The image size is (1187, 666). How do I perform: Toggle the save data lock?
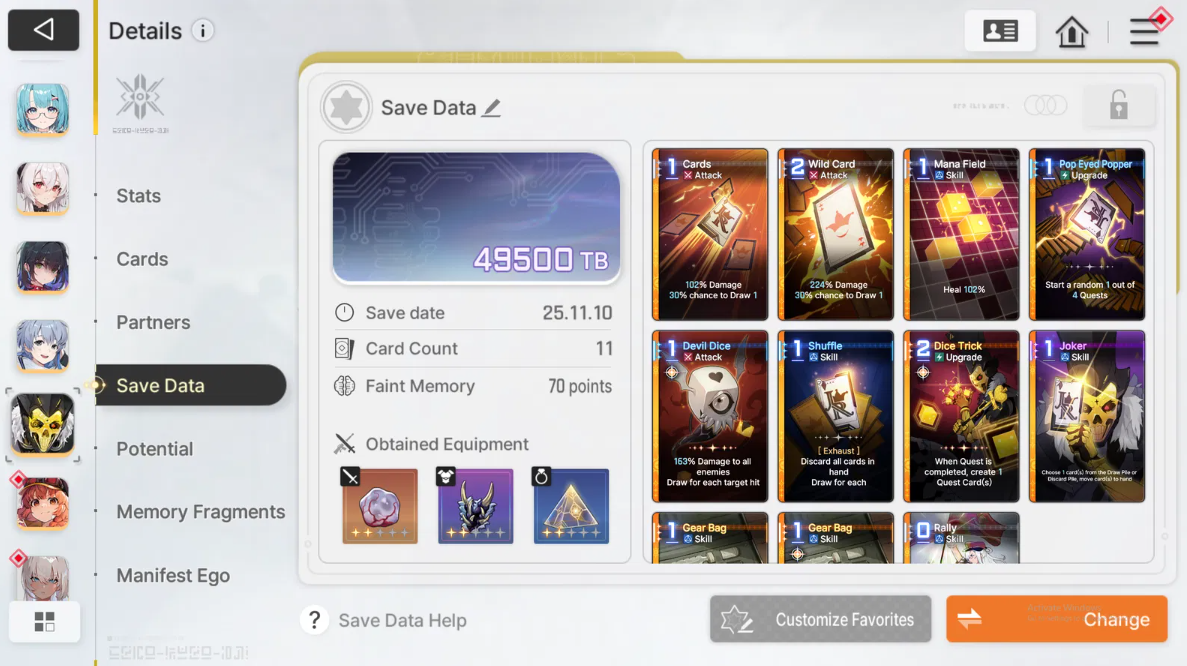tap(1119, 105)
